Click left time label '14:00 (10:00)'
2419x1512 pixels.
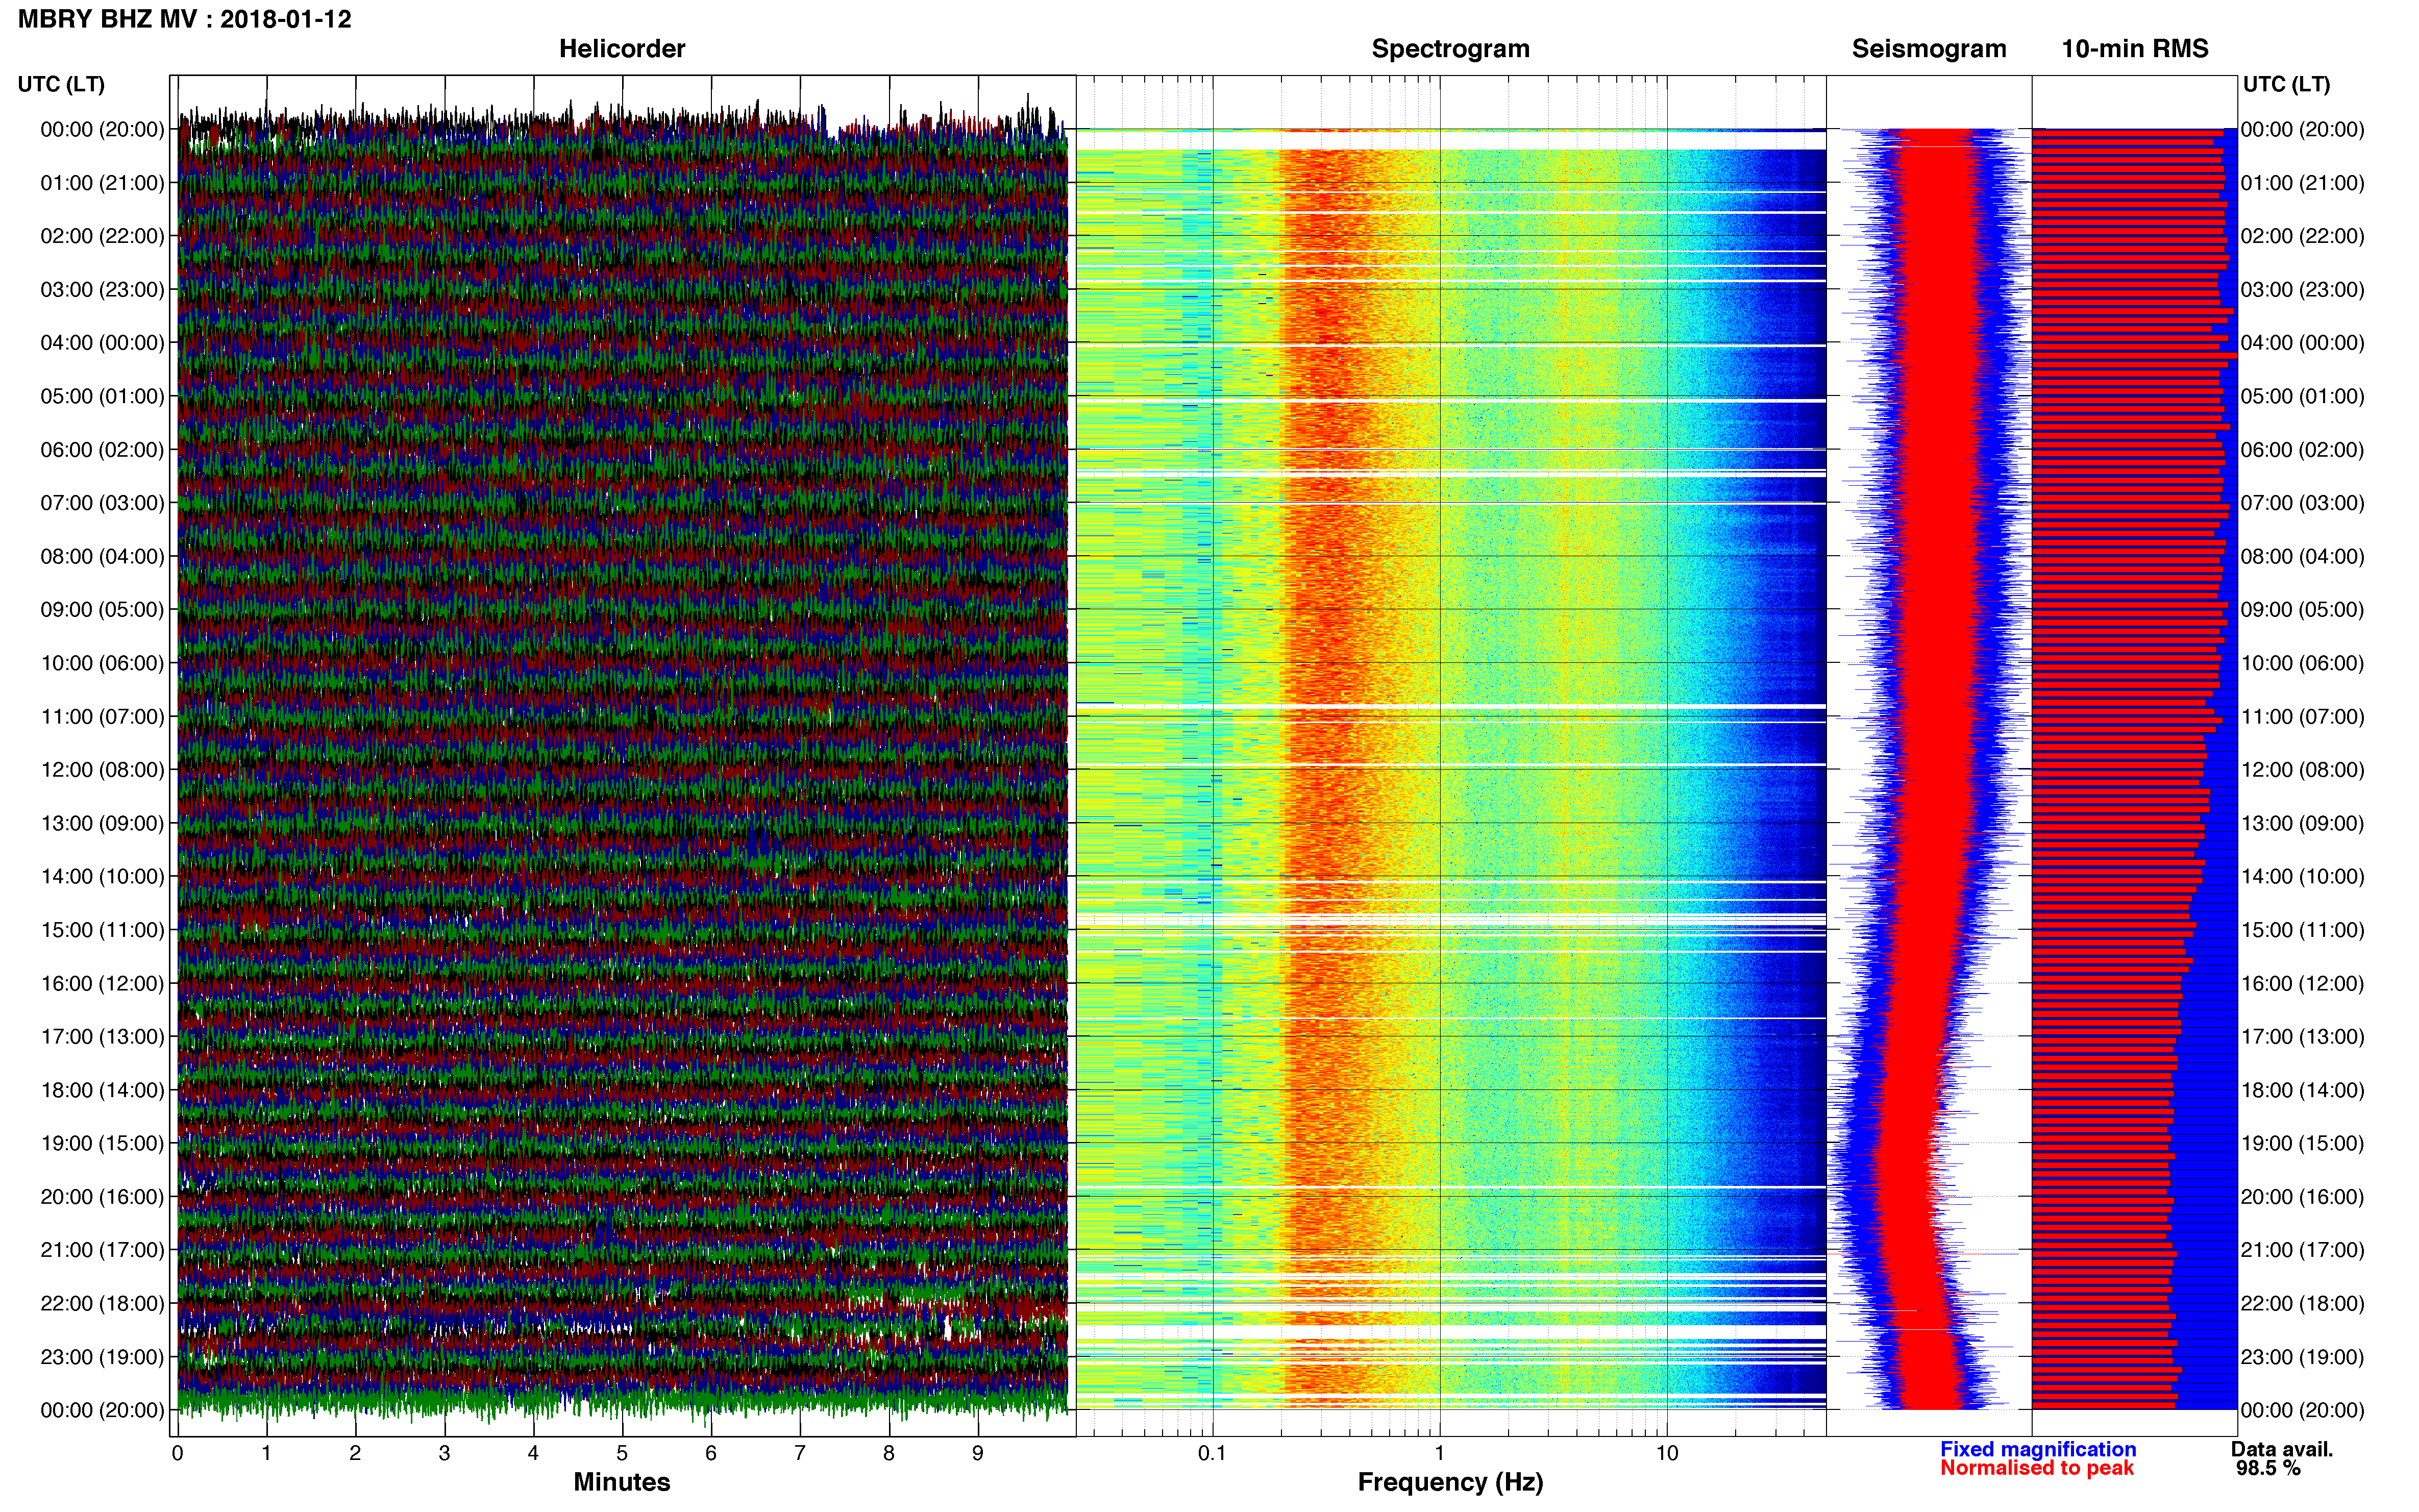click(103, 877)
